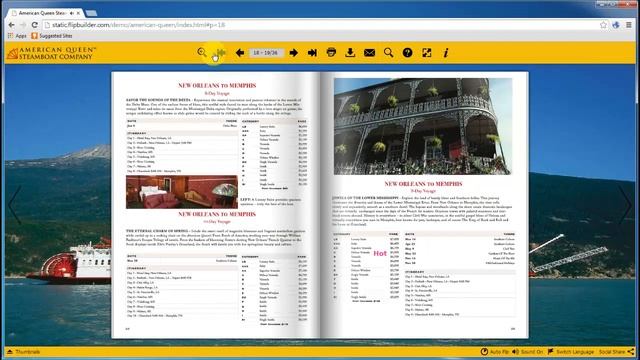640x360 pixels.
Task: Click the page number field 18-19/36
Action: coord(266,53)
